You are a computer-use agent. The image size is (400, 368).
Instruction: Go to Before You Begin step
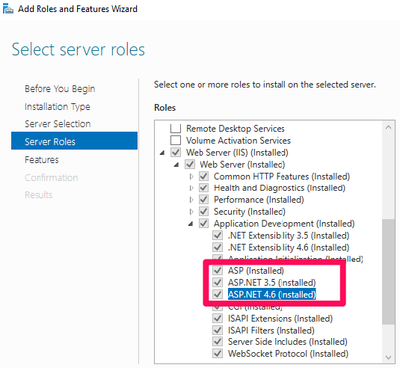pyautogui.click(x=60, y=89)
